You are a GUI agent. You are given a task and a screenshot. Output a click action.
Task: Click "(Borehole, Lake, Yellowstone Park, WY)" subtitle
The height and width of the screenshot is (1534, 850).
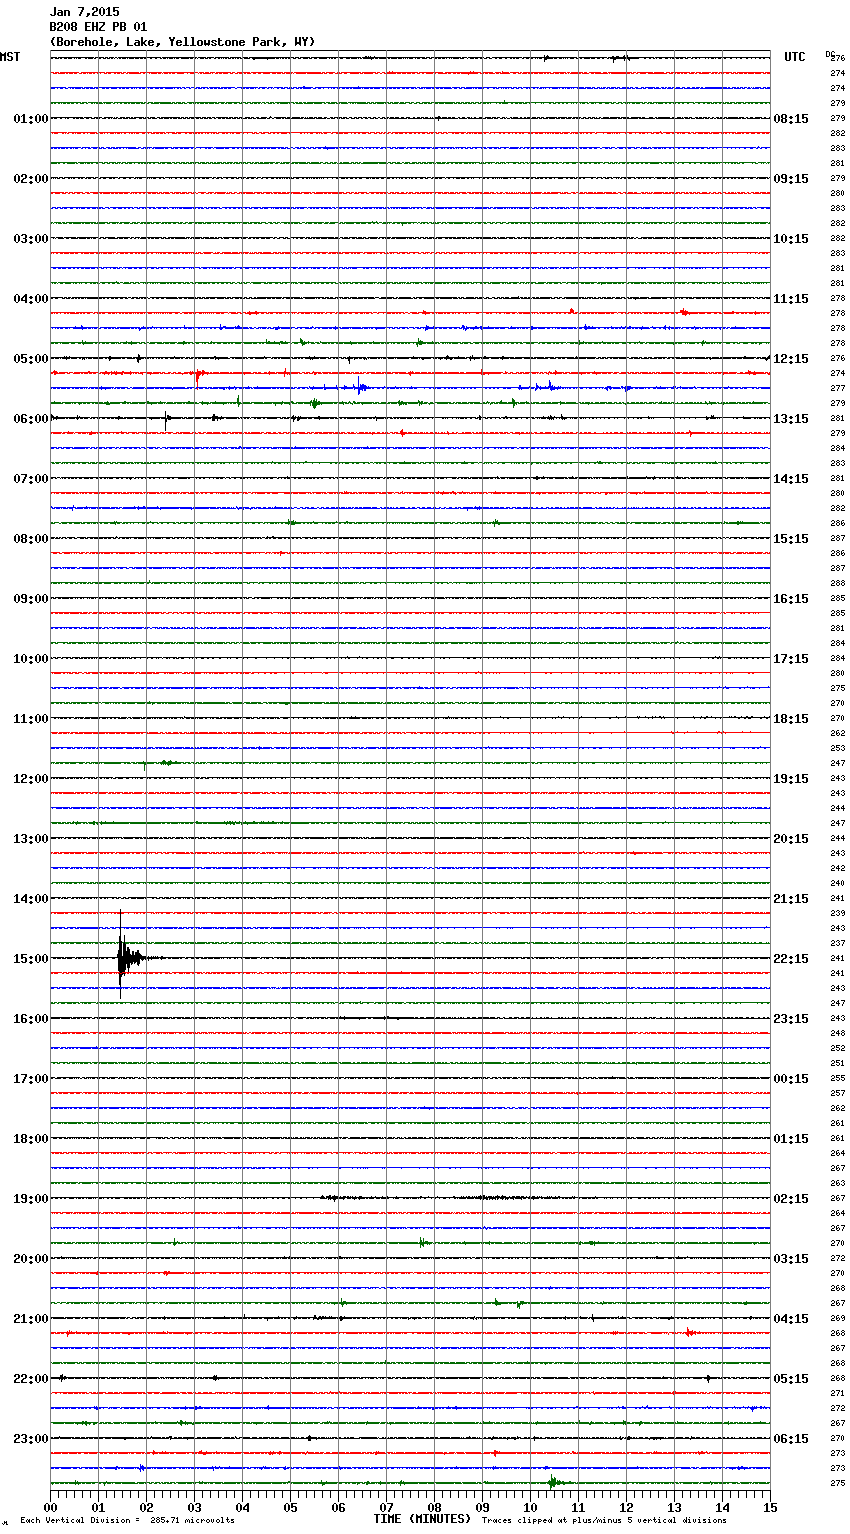coord(182,42)
